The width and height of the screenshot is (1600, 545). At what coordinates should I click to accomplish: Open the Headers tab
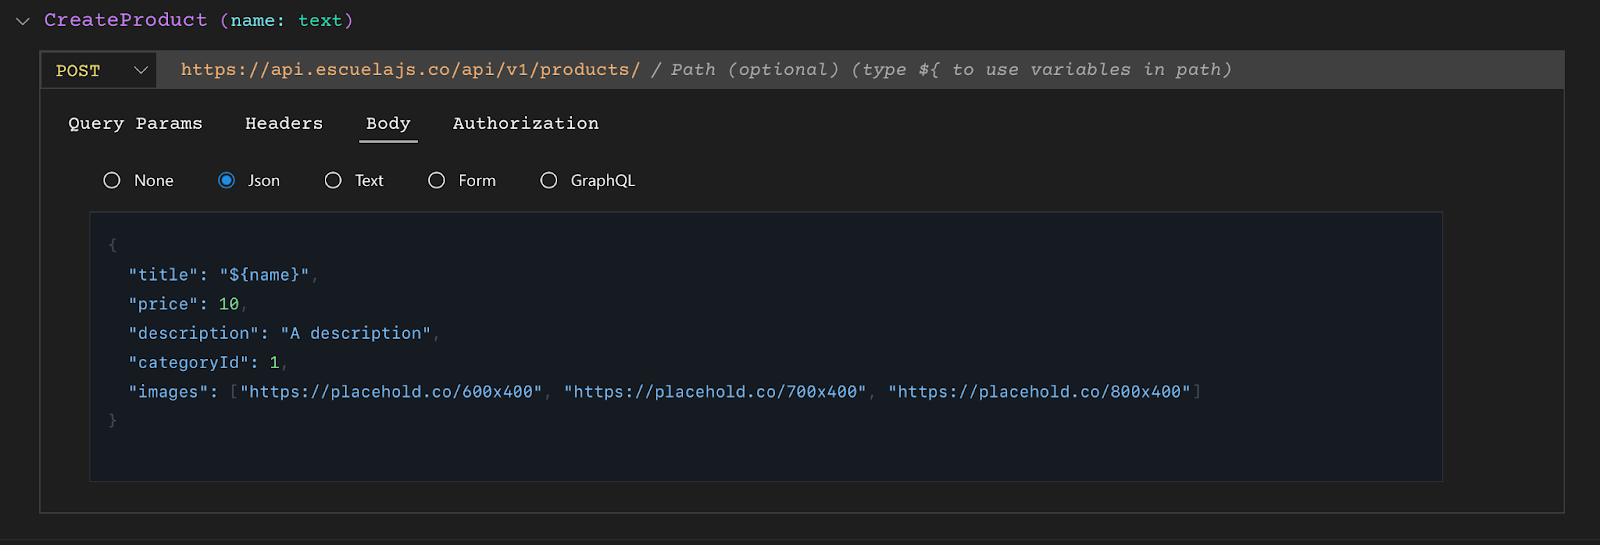284,124
